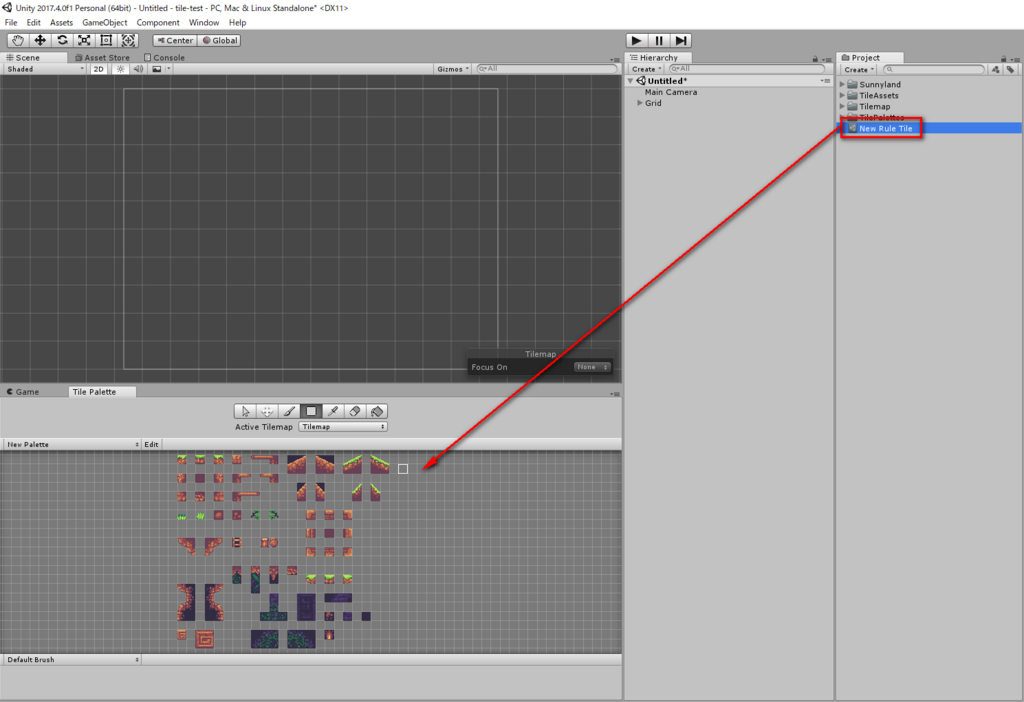This screenshot has height=702, width=1024.
Task: Click the Step frame button
Action: point(680,40)
